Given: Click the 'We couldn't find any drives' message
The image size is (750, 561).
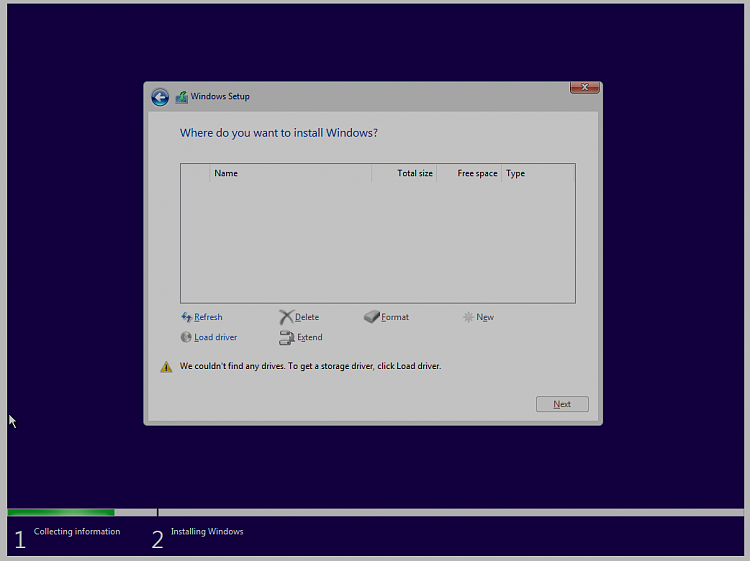Looking at the screenshot, I should click(x=310, y=366).
